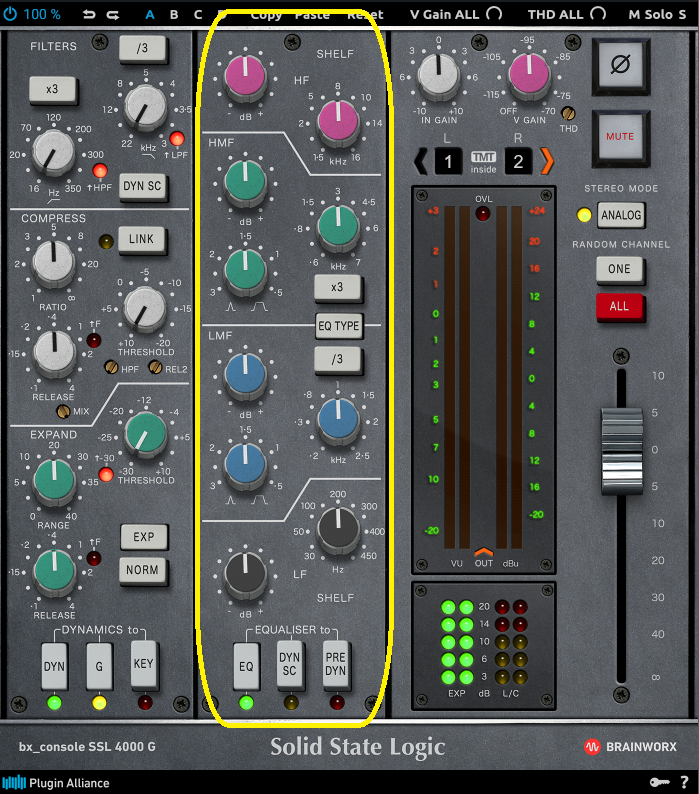
Task: Click the red ALL button
Action: click(619, 306)
